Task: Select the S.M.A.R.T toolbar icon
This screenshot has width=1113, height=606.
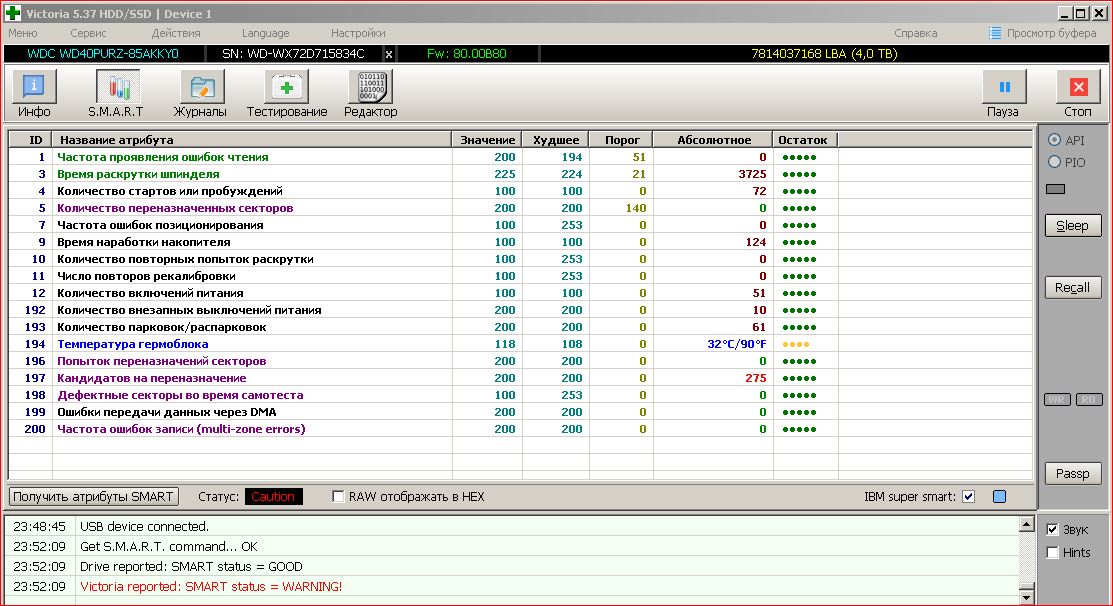Action: [118, 87]
